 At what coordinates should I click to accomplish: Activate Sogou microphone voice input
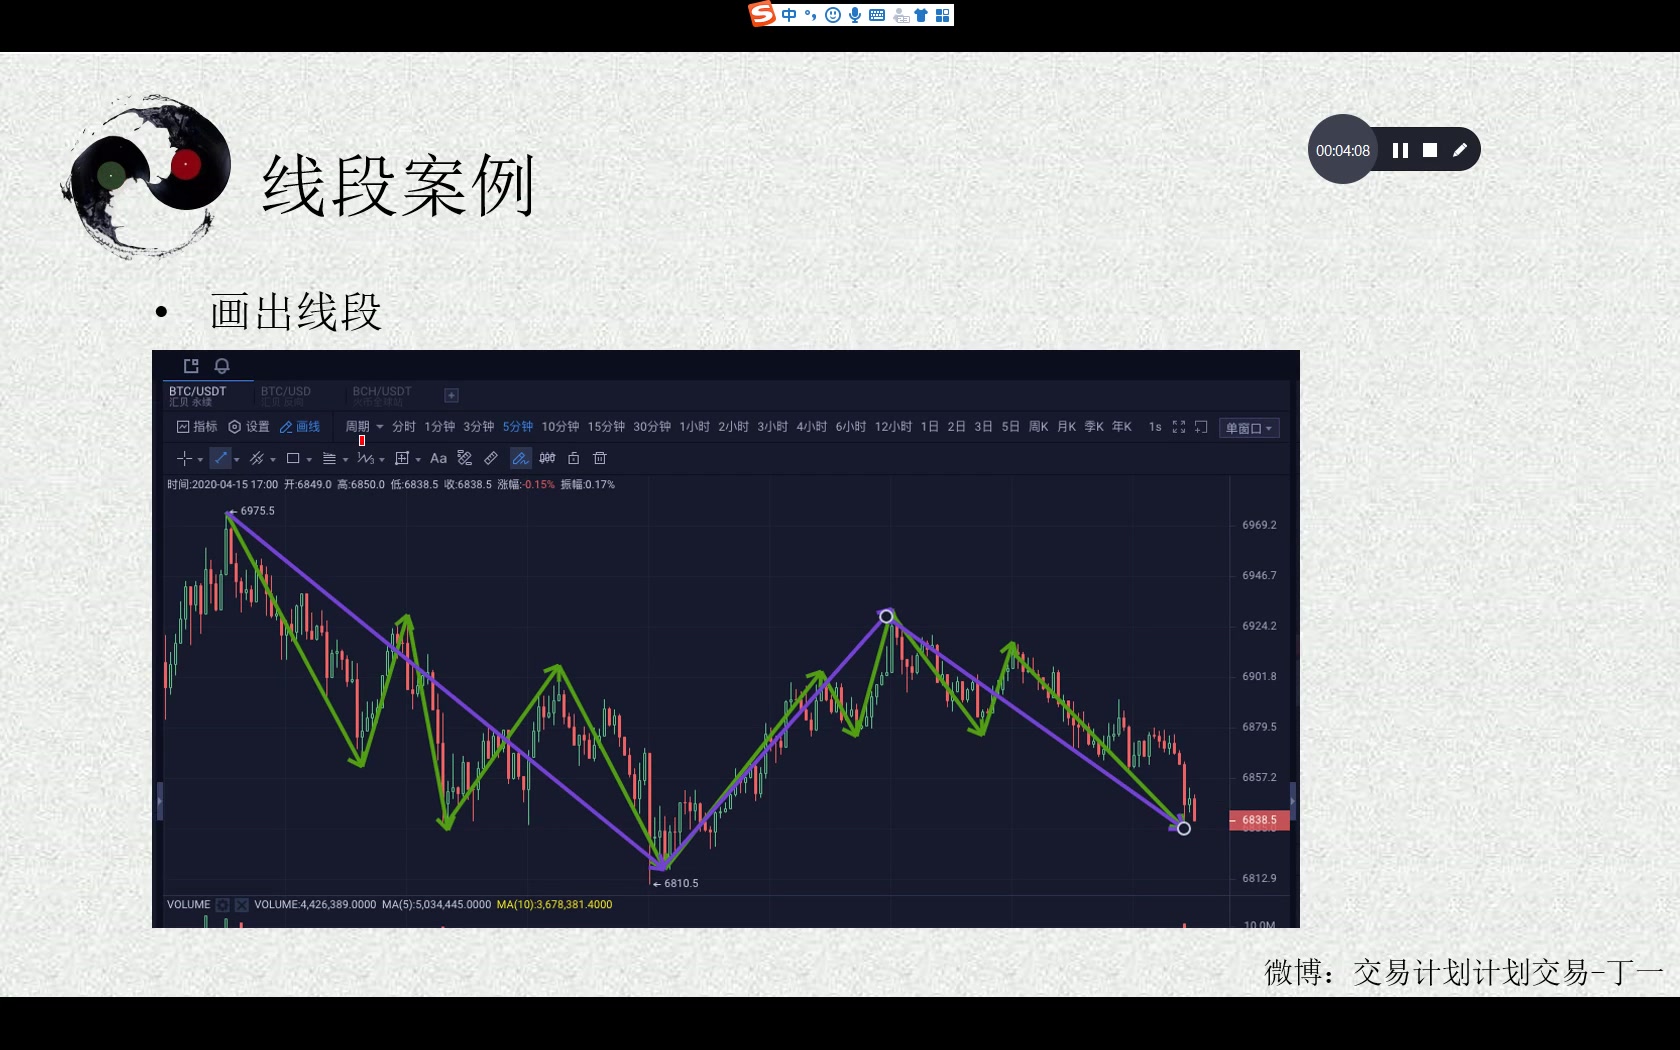pyautogui.click(x=855, y=15)
